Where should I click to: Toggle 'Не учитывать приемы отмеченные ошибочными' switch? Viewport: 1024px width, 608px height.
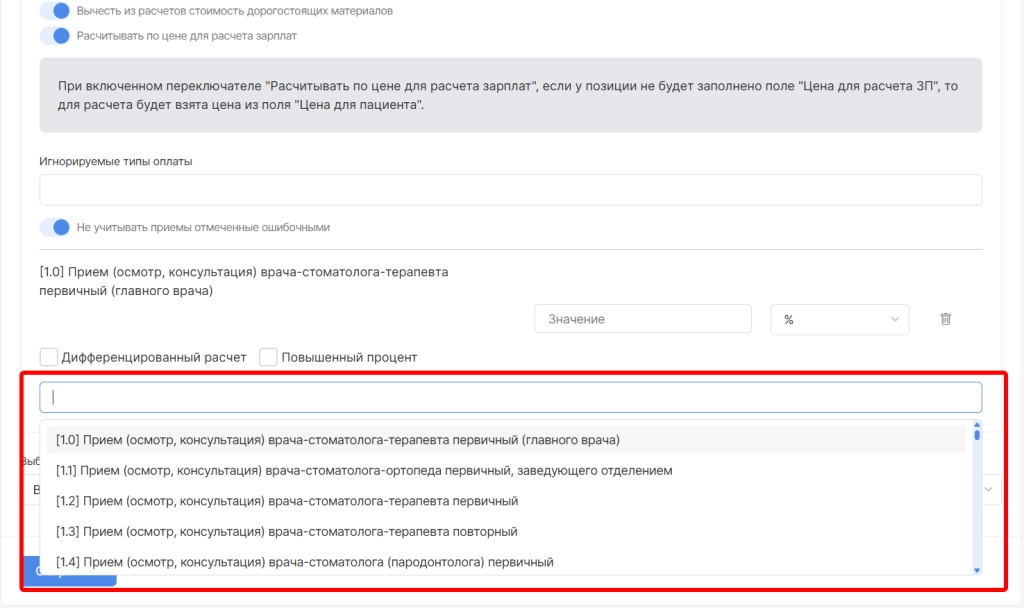click(x=55, y=227)
